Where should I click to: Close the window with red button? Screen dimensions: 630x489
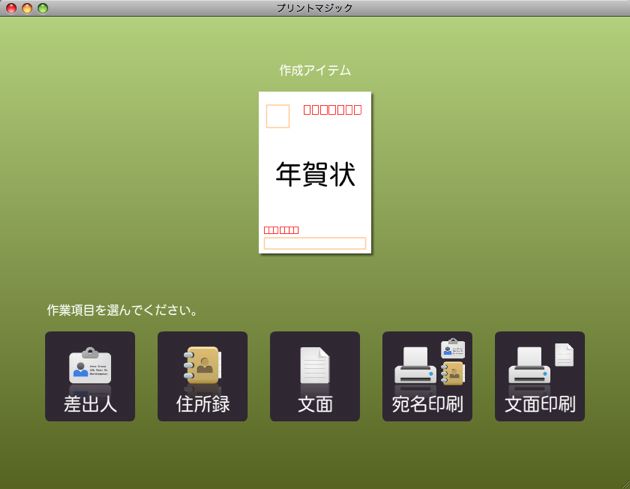(11, 8)
